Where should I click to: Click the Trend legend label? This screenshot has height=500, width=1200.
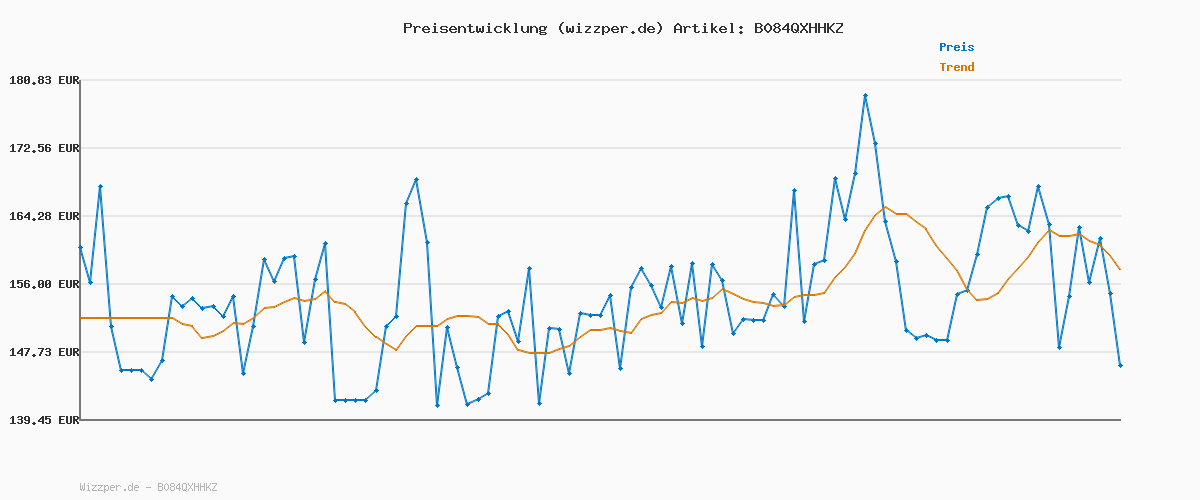point(956,68)
